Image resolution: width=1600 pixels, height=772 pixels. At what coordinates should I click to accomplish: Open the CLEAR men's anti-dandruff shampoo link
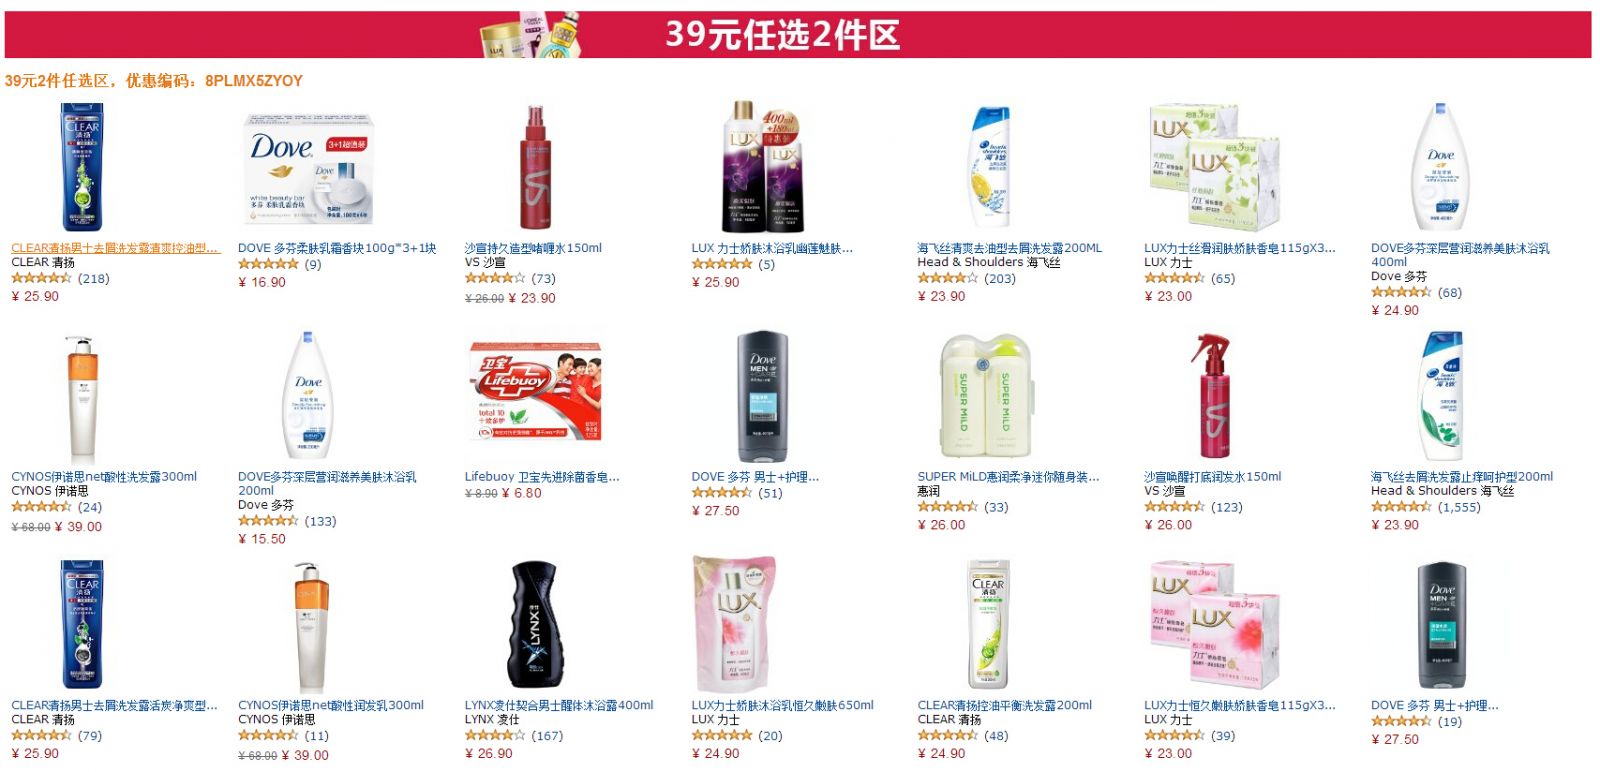click(115, 248)
